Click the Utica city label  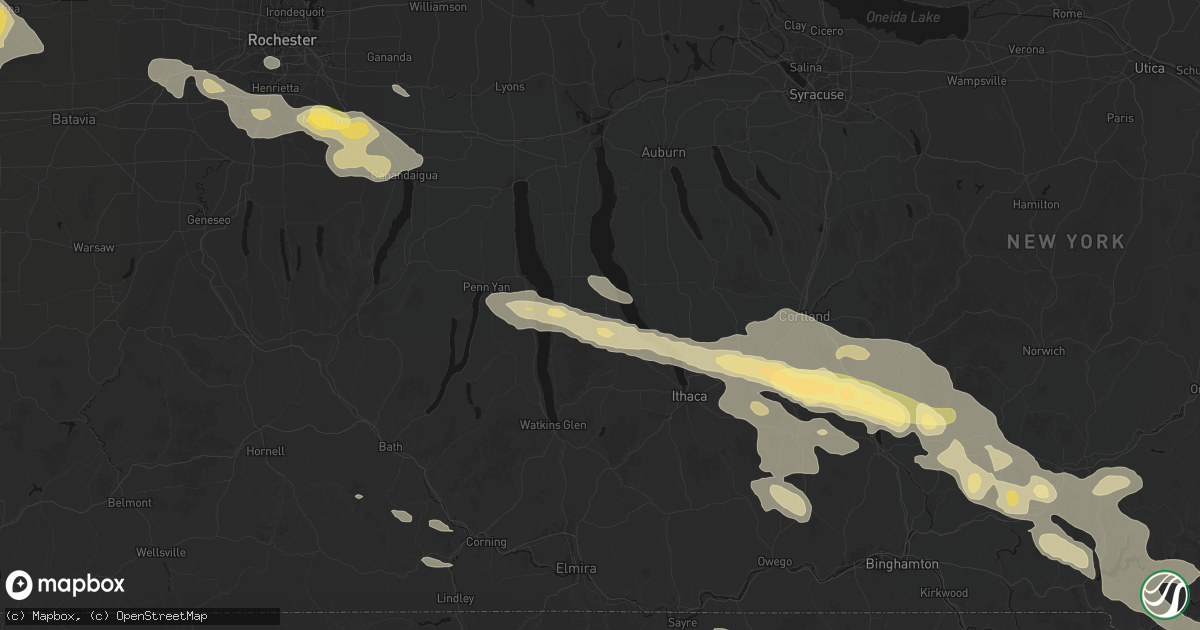(x=1150, y=68)
